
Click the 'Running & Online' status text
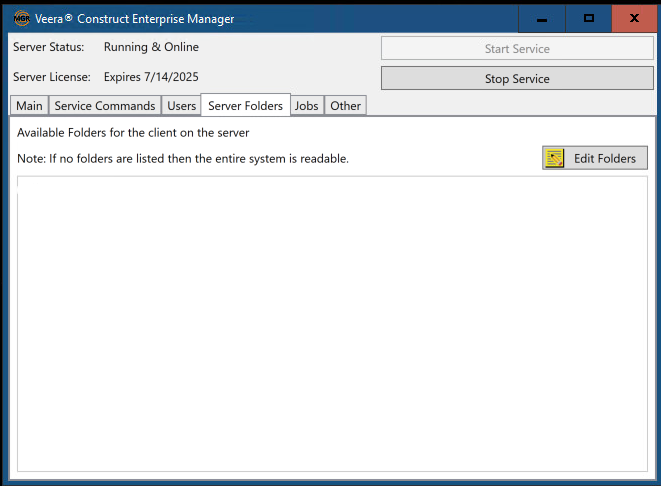[151, 47]
